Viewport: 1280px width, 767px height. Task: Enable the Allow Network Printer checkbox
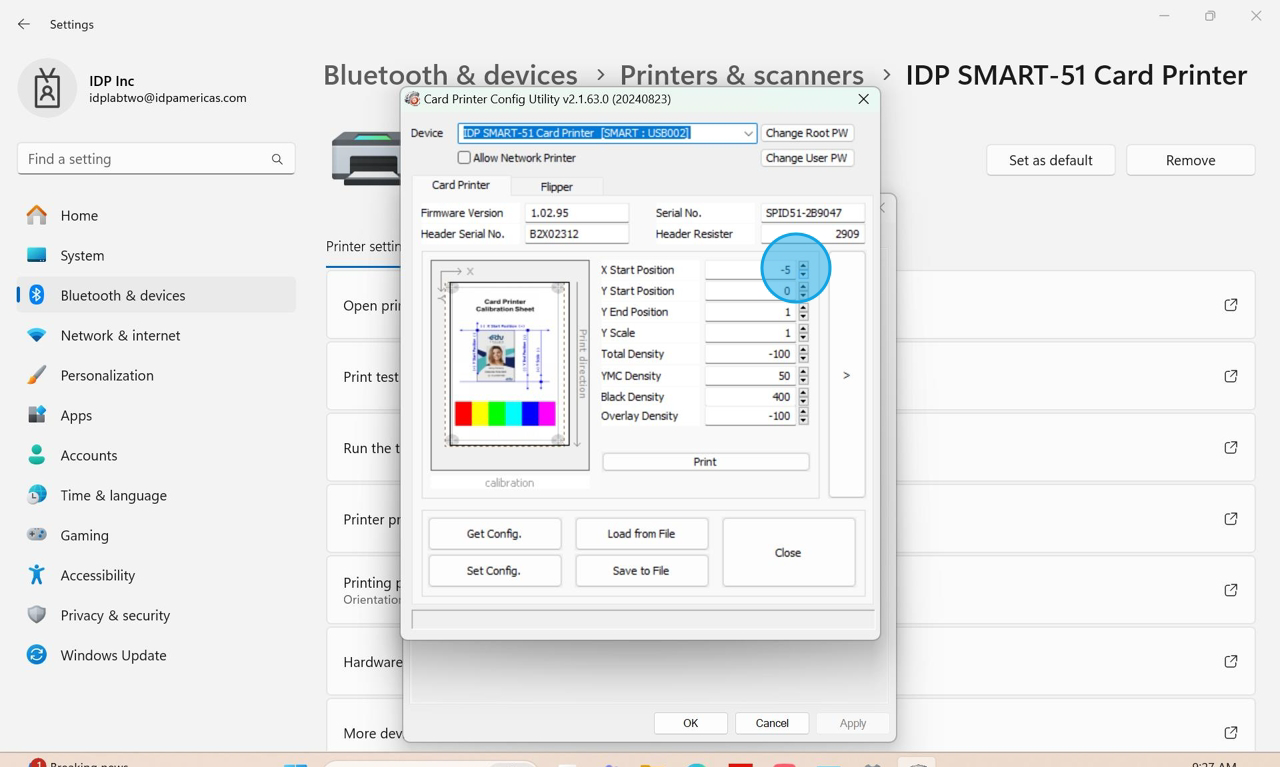coord(464,157)
